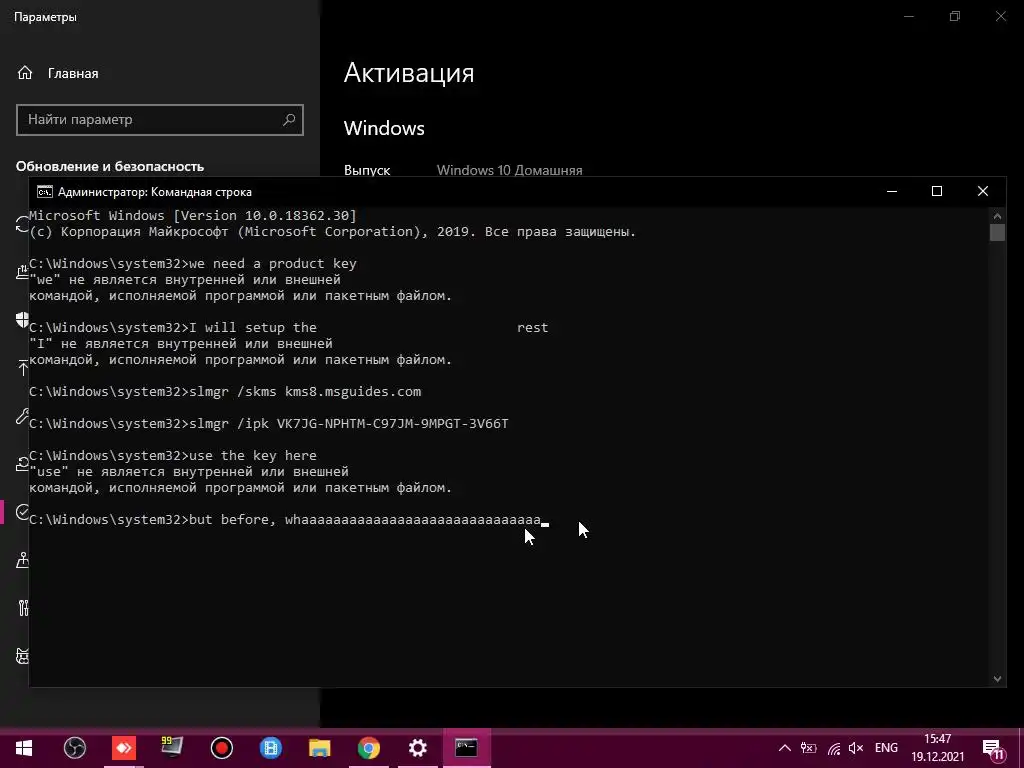Viewport: 1024px width, 768px height.
Task: Click the Command Prompt scroll-down arrow
Action: (997, 679)
